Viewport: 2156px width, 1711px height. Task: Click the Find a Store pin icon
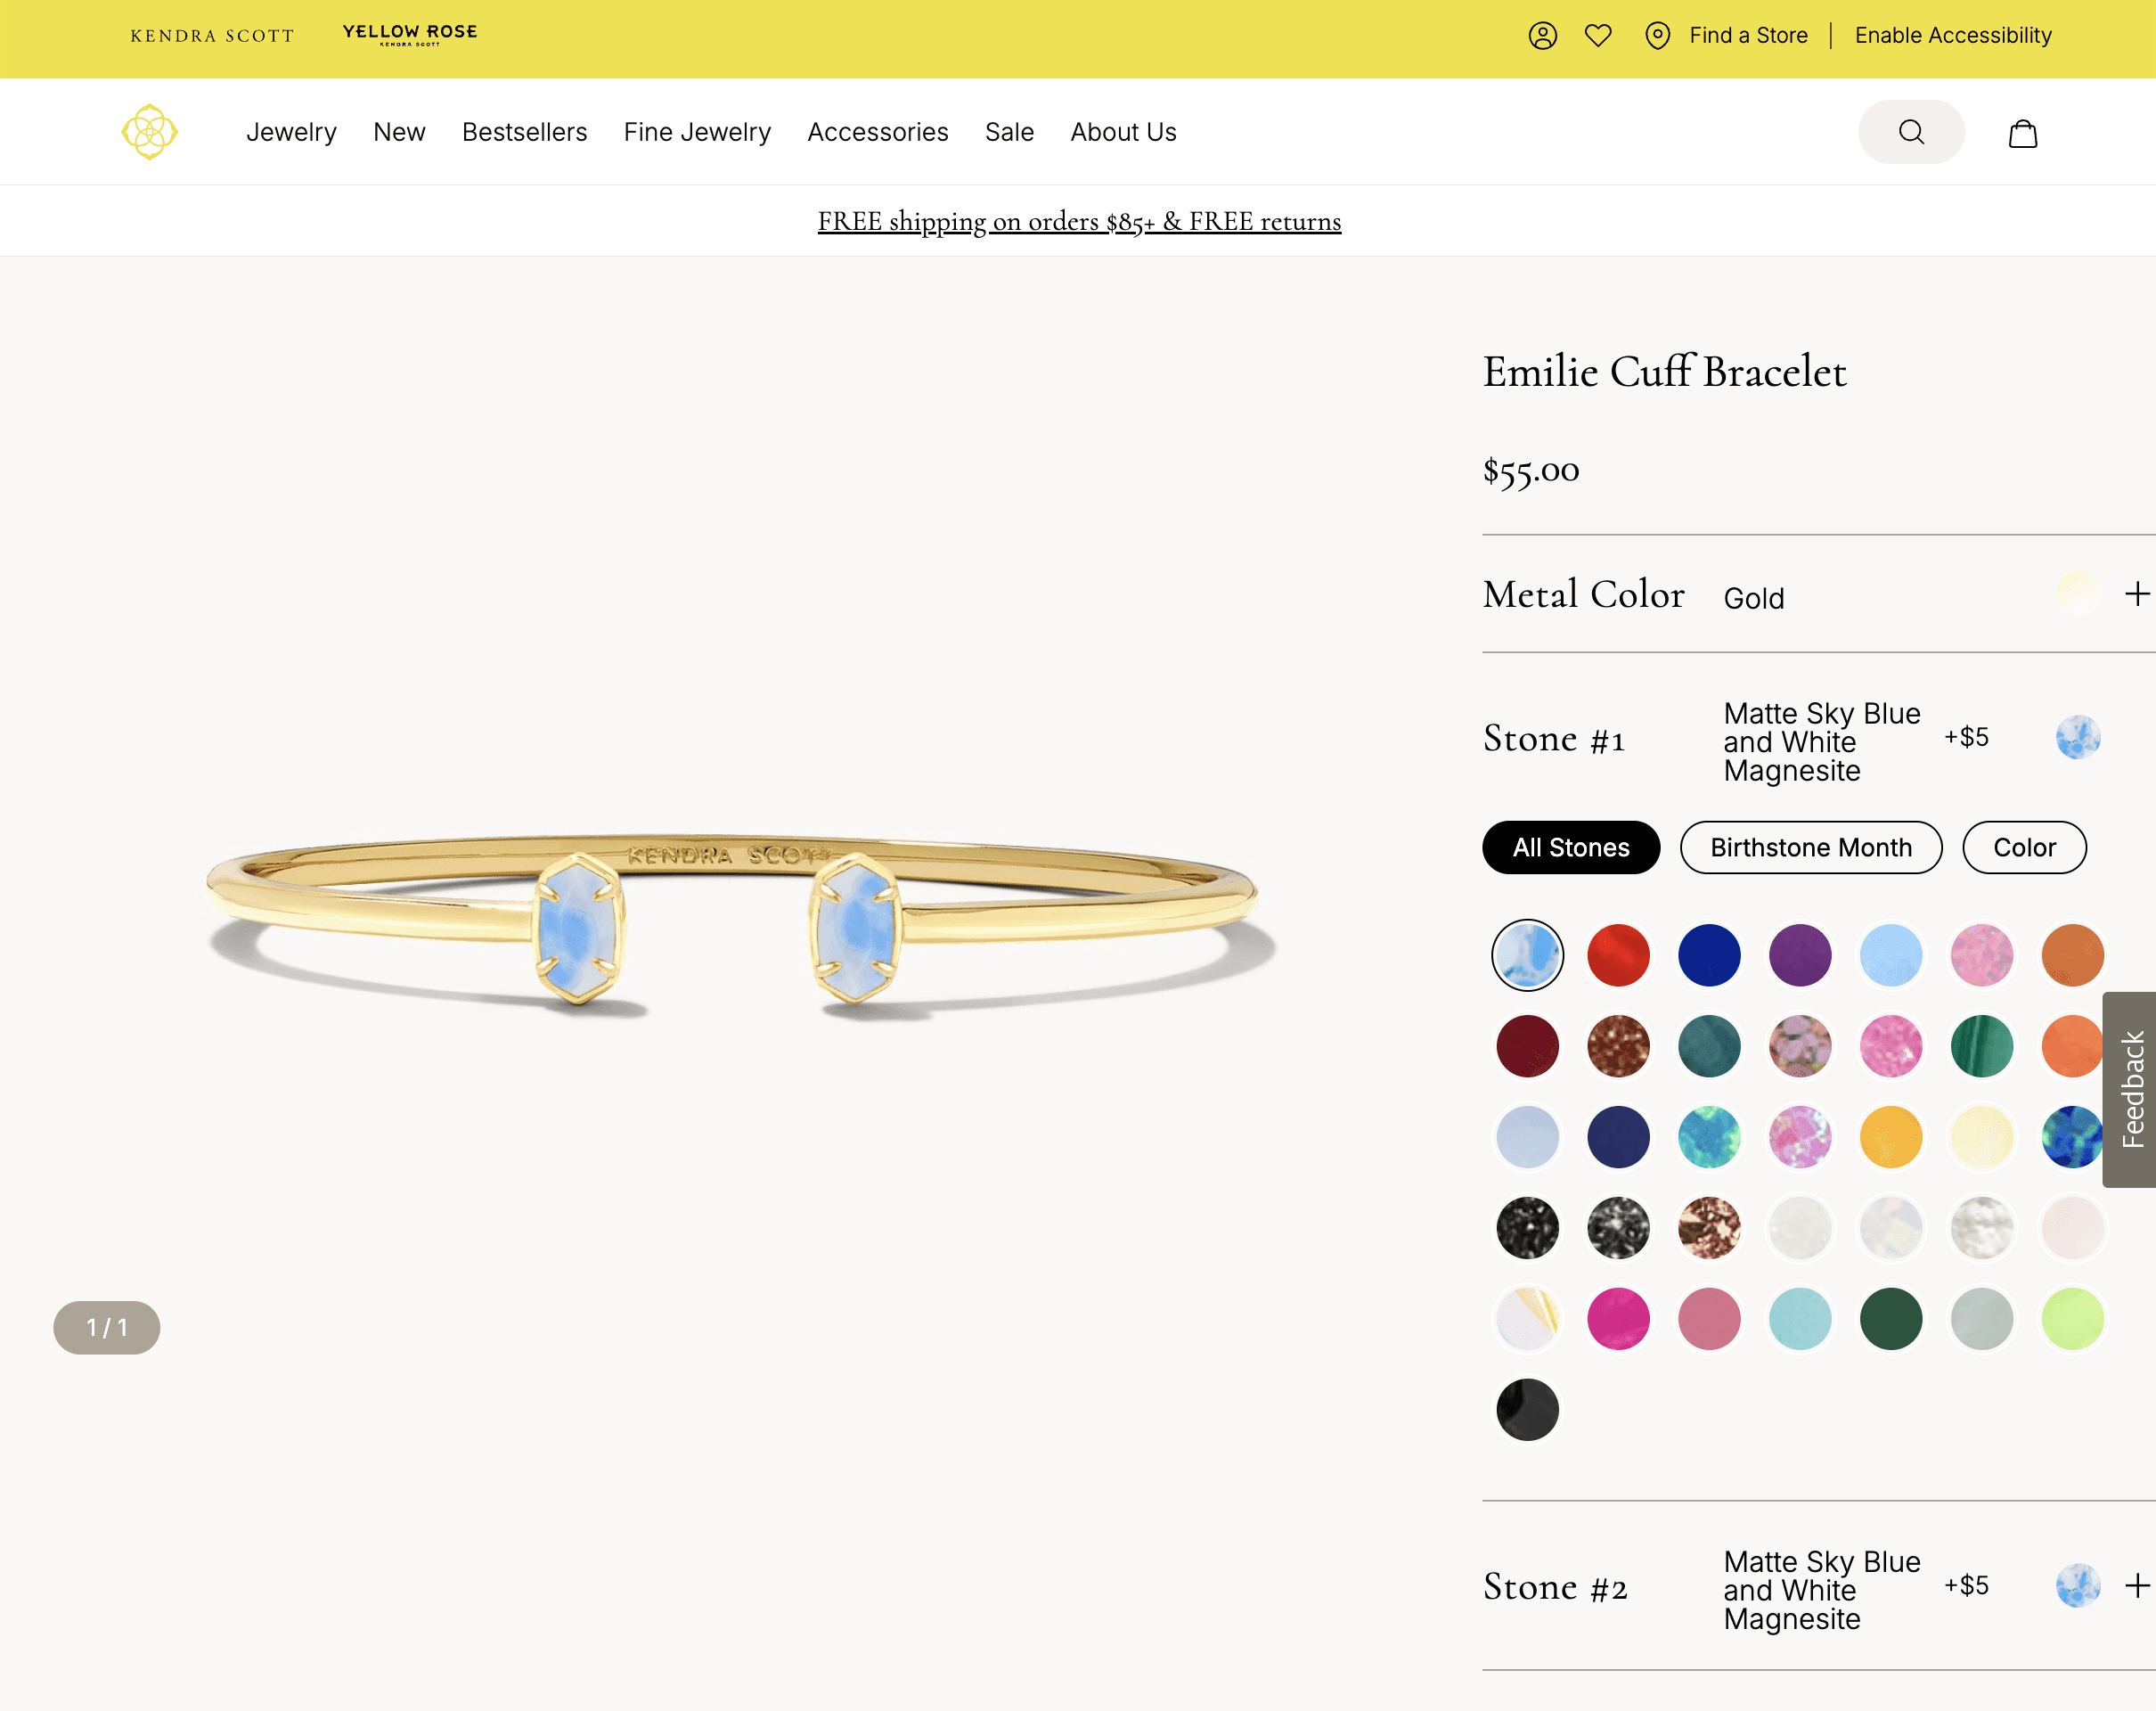point(1657,35)
